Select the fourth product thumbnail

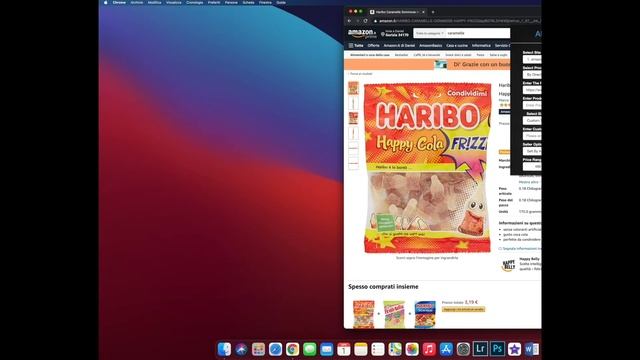pos(353,133)
